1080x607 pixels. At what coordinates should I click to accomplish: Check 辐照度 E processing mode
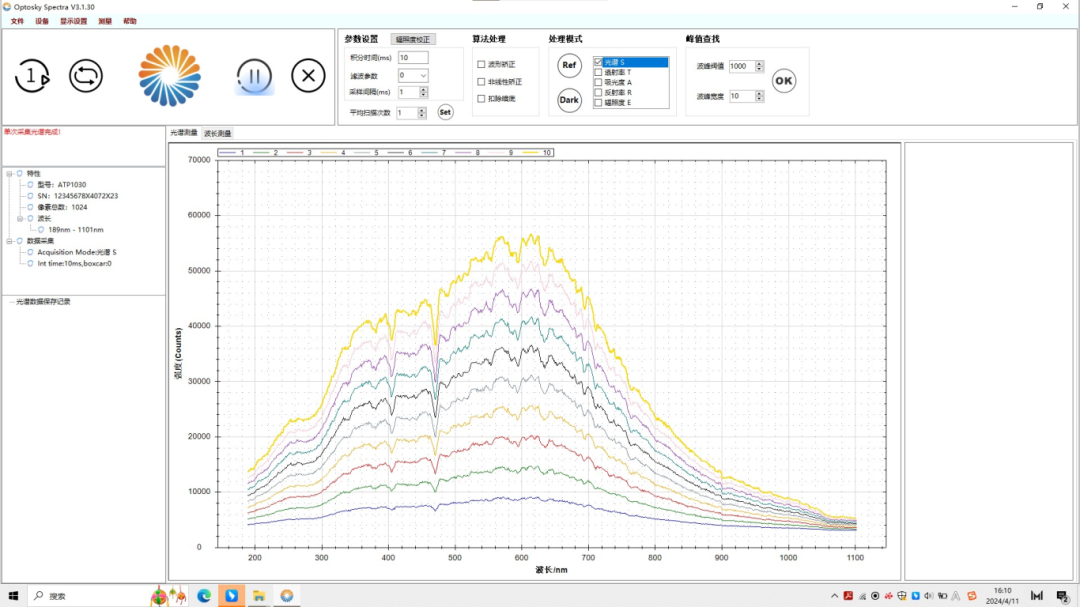[x=598, y=103]
